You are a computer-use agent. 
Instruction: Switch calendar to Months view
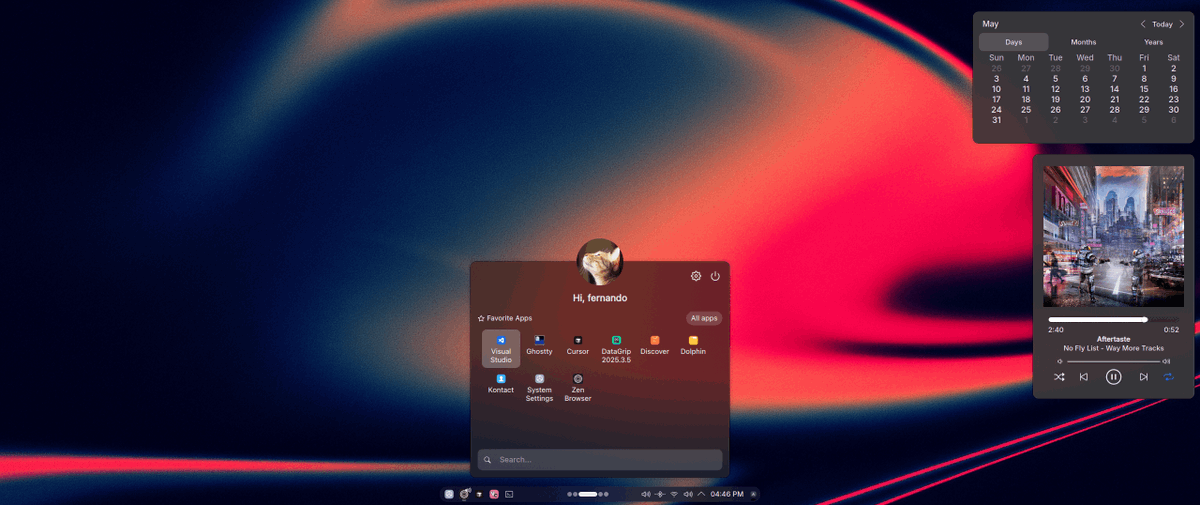coord(1084,42)
